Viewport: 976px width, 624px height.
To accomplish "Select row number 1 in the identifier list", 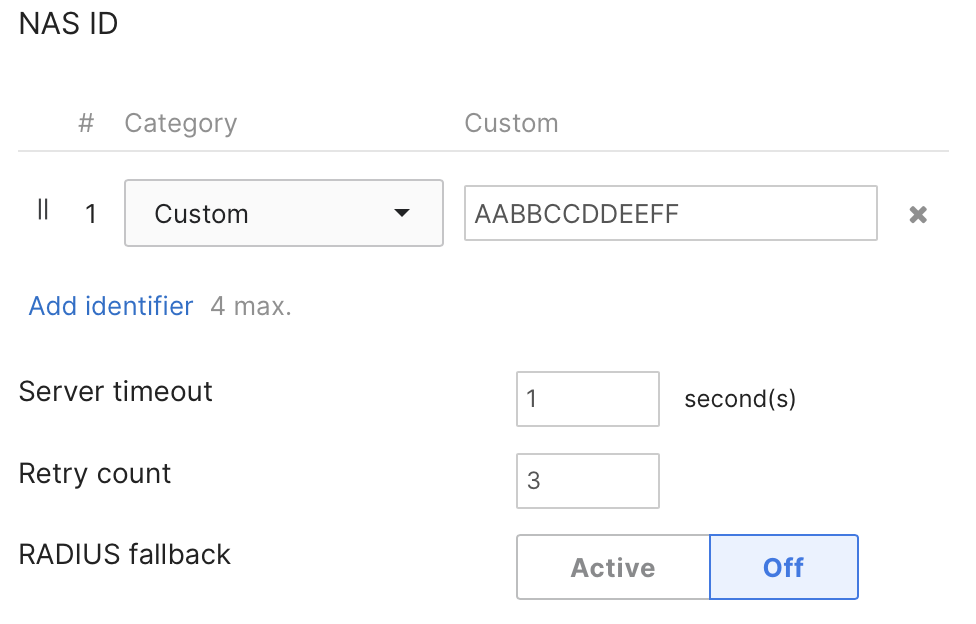I will pos(91,214).
